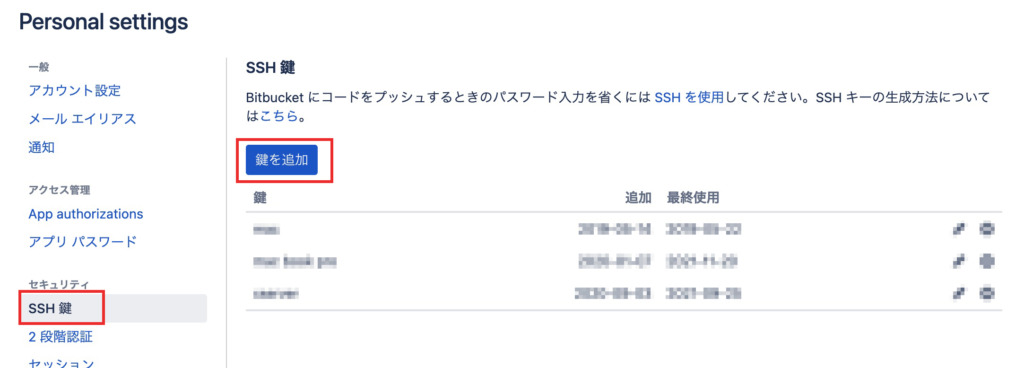Delete the second SSH key in the list

tap(987, 261)
